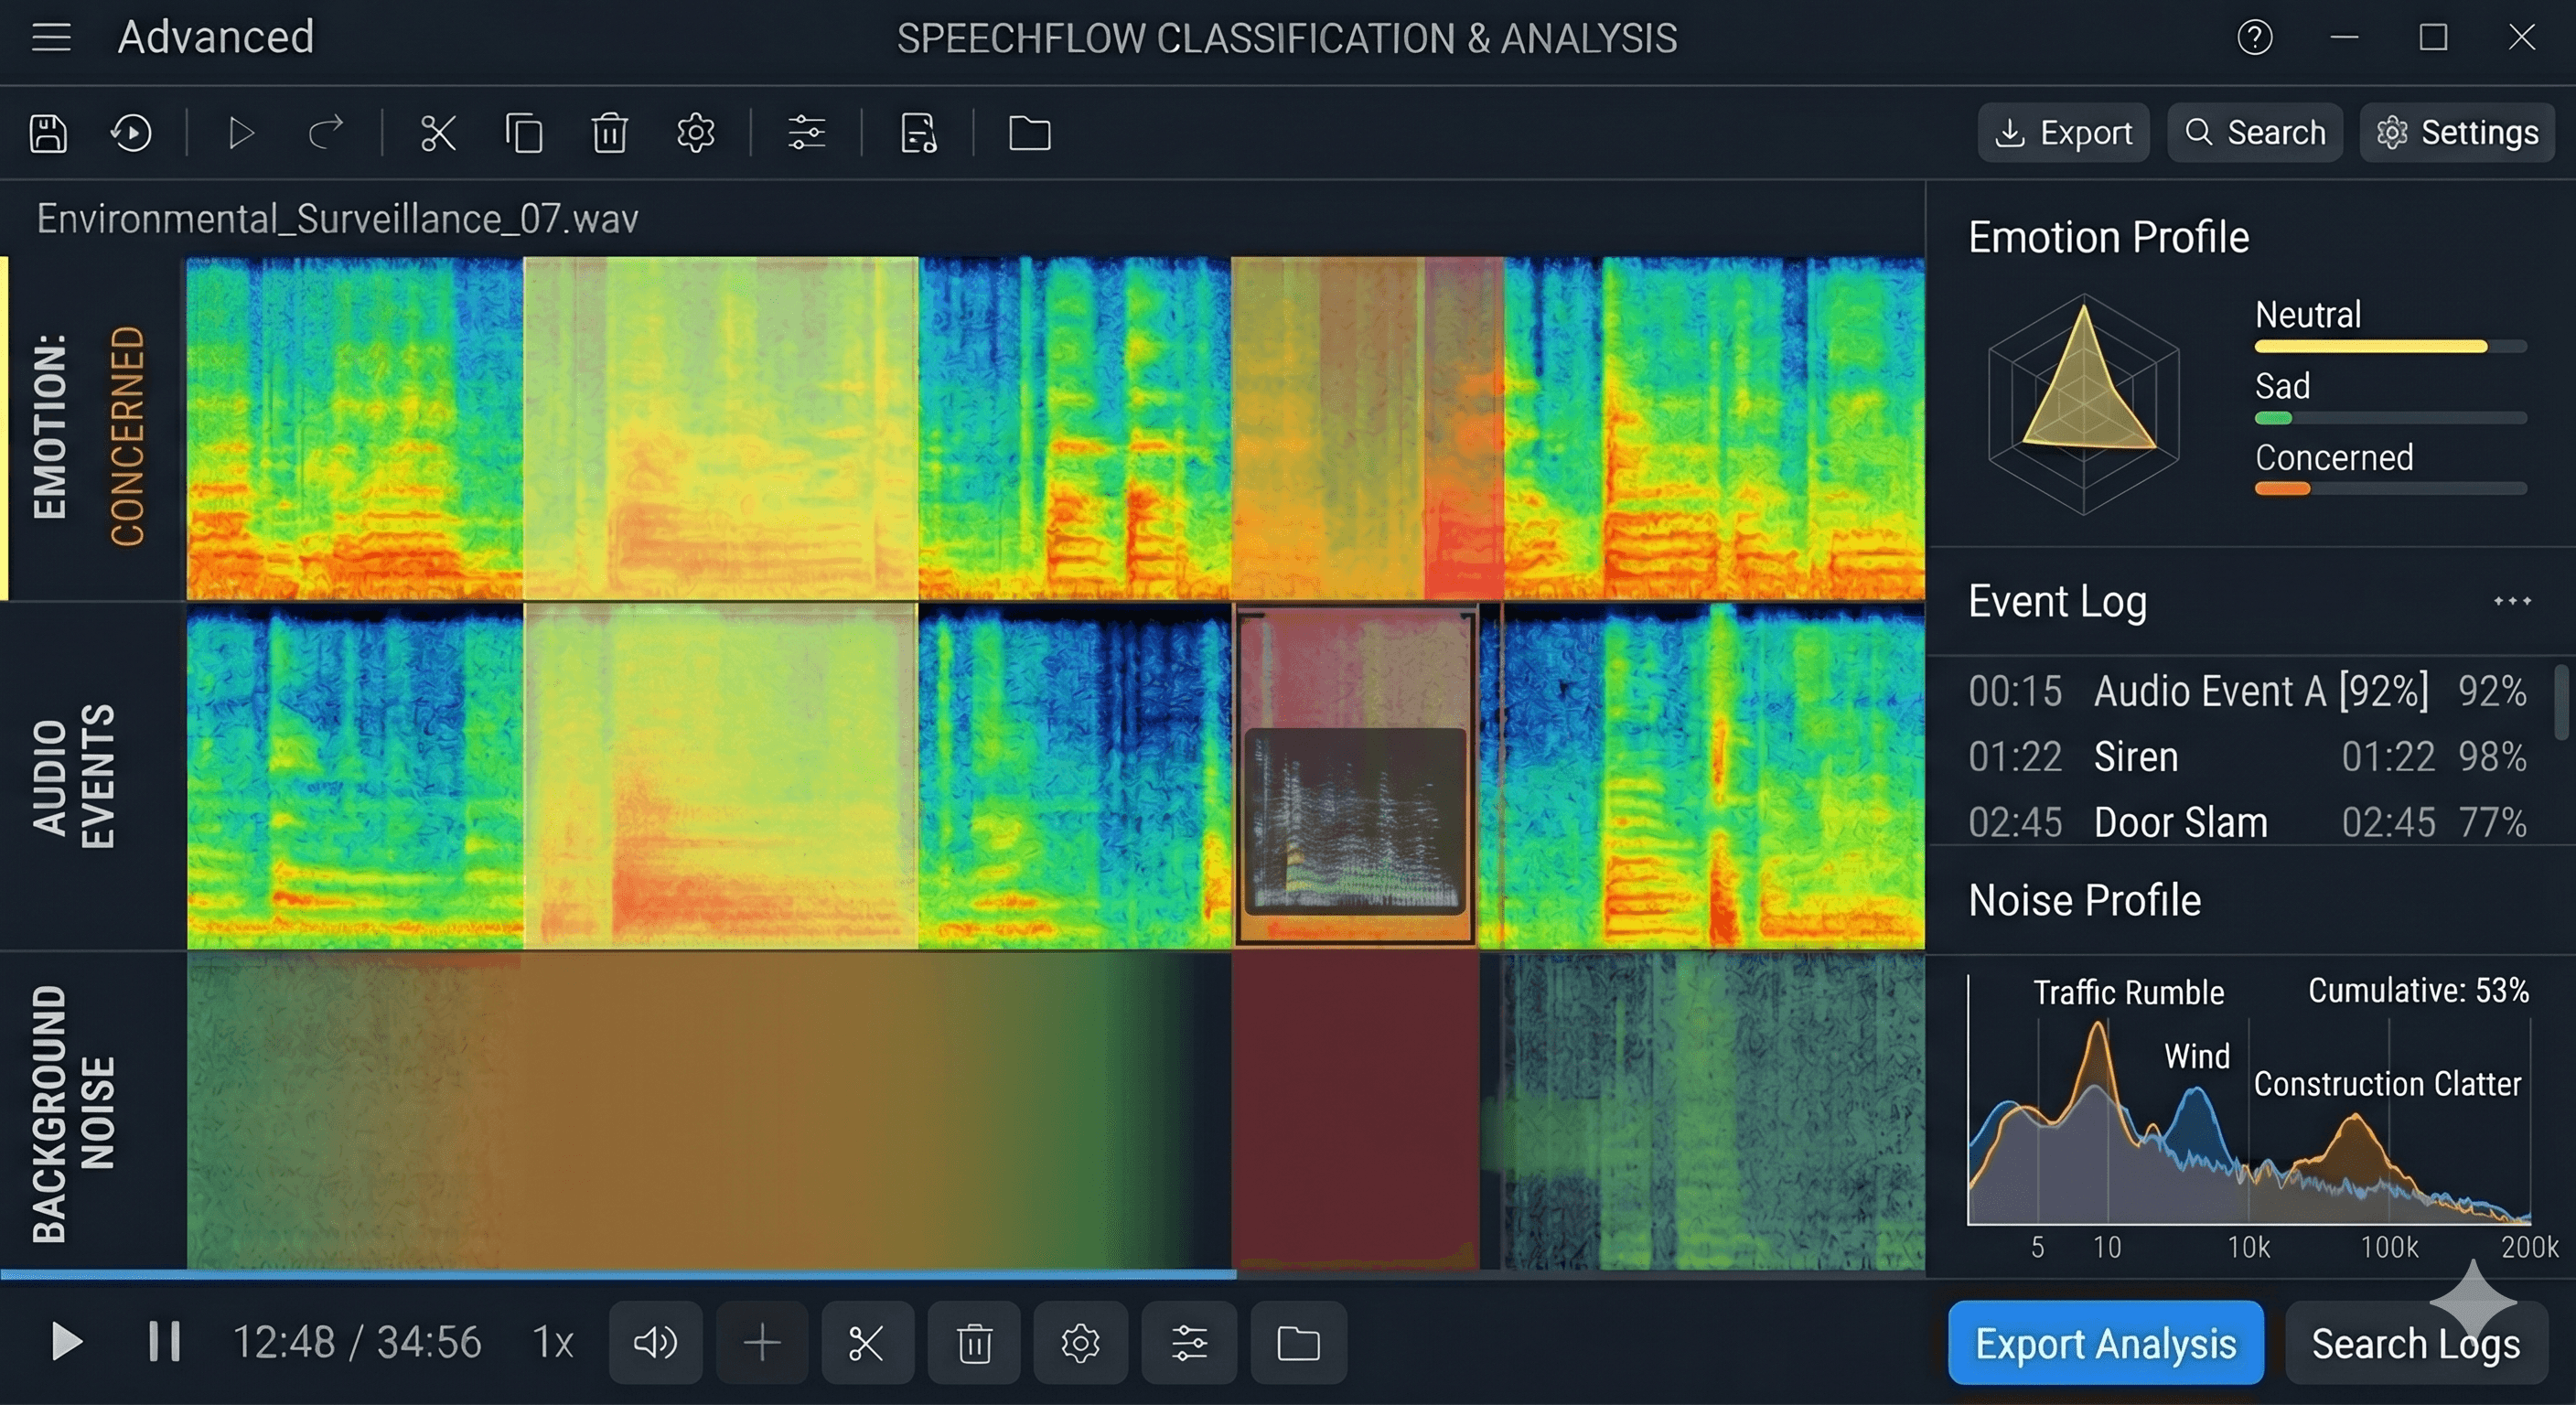This screenshot has height=1405, width=2576.
Task: Click the Emotion Profile heading
Action: point(2108,237)
